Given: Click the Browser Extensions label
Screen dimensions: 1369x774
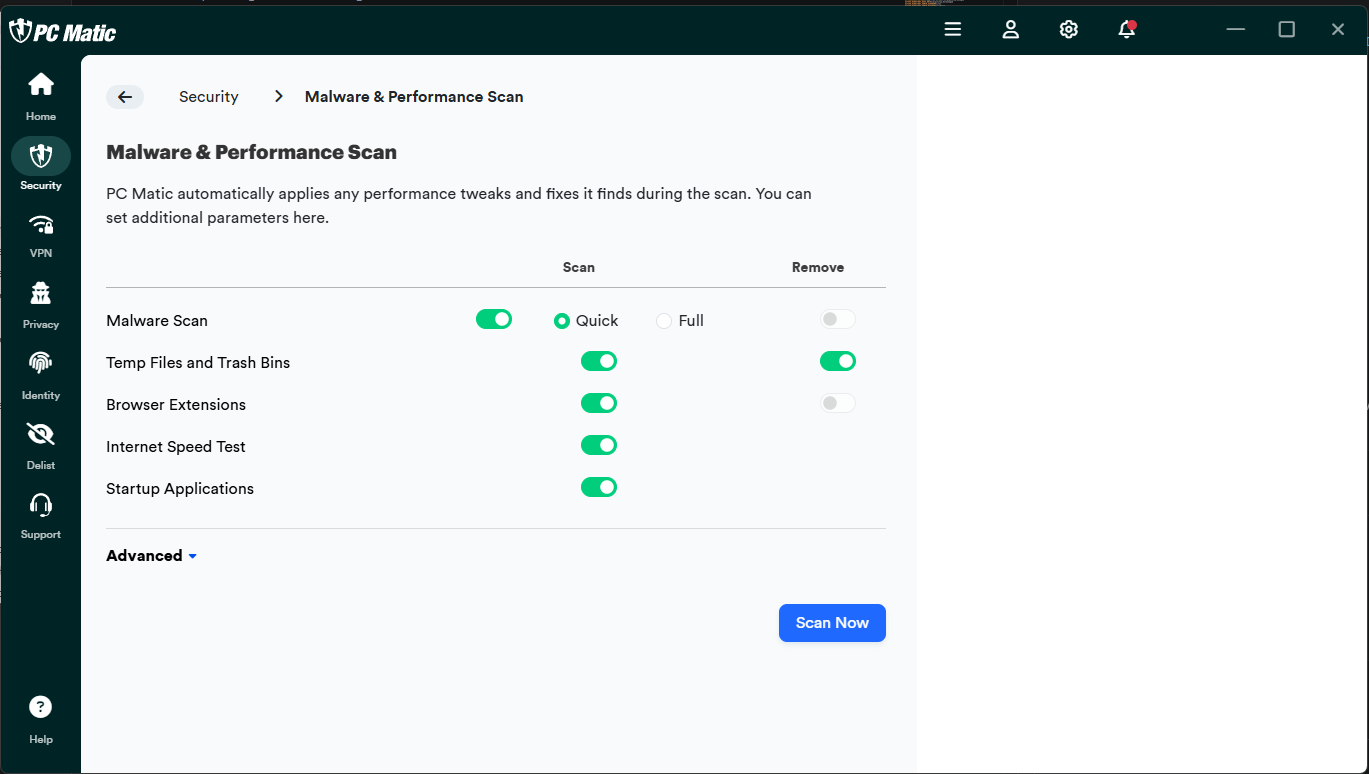Looking at the screenshot, I should 176,405.
